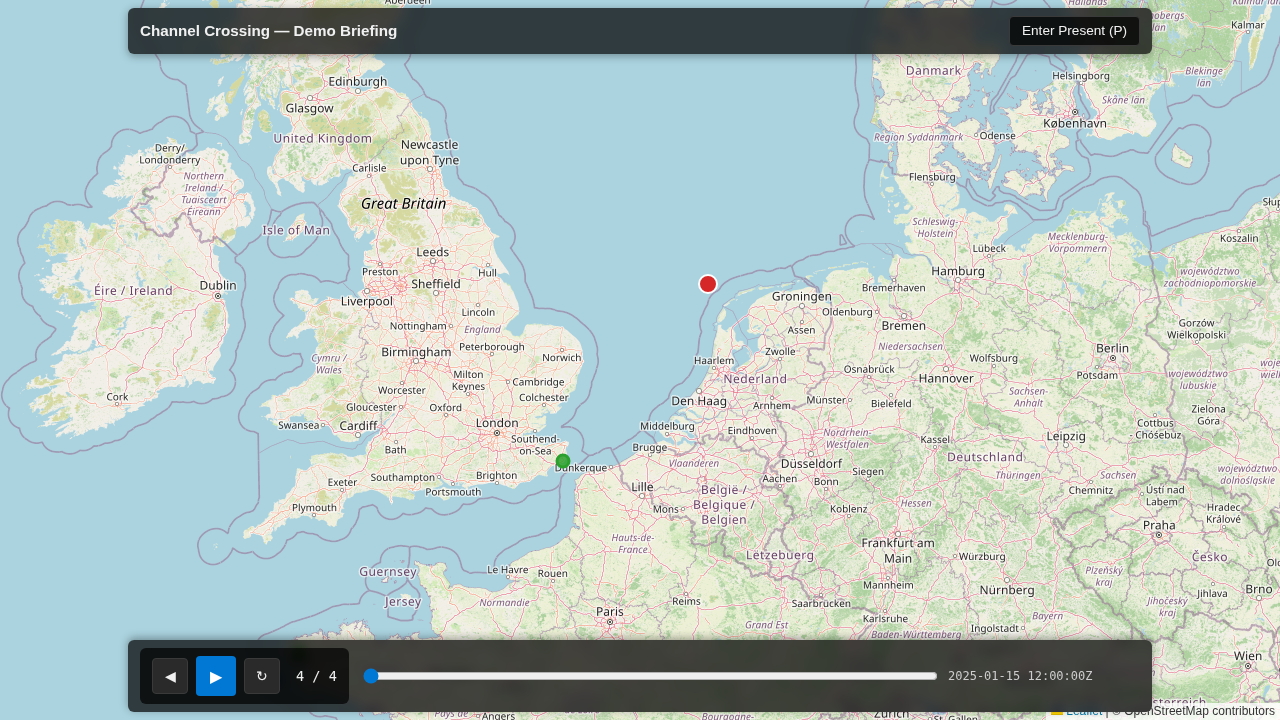Click the Glasgow label on map
Viewport: 1280px width, 720px height.
click(309, 108)
